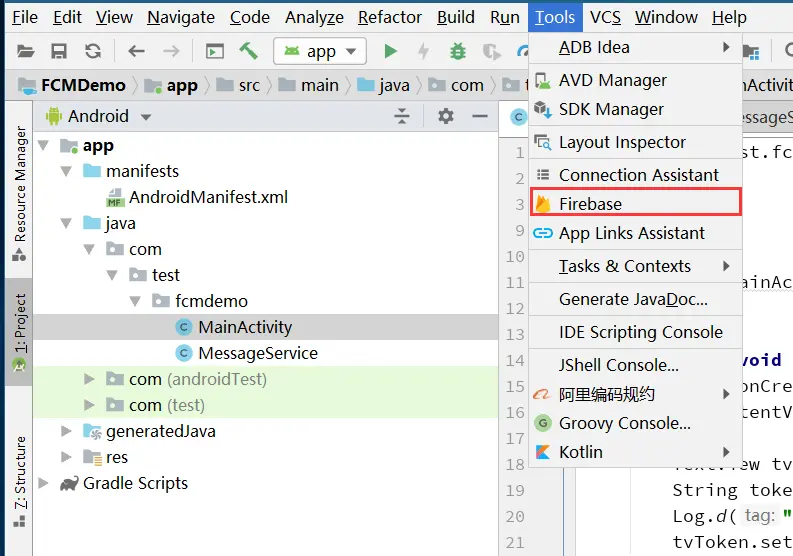793x556 pixels.
Task: Open the Refactor menu
Action: pyautogui.click(x=389, y=17)
